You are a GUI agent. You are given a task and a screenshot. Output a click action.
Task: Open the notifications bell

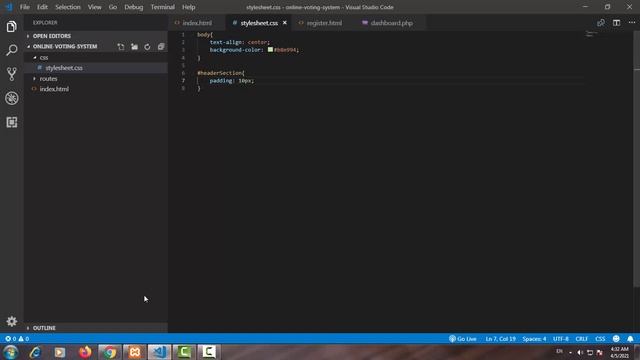(630, 339)
